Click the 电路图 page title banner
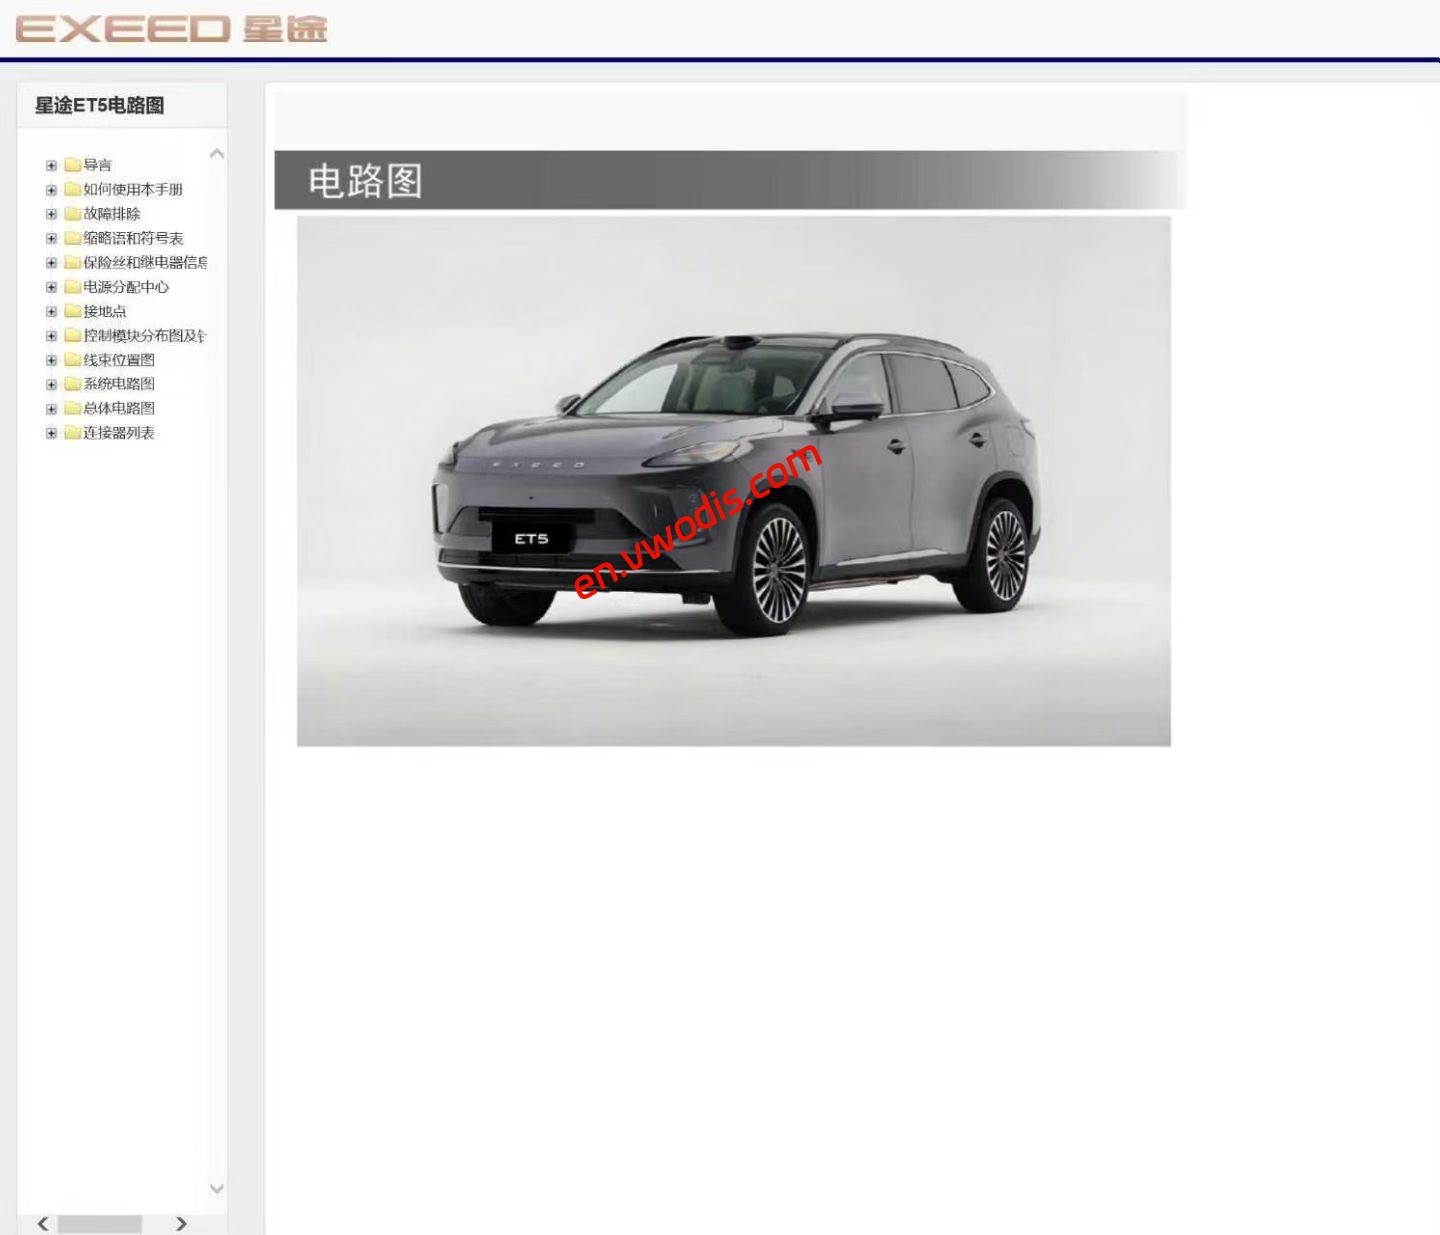This screenshot has width=1440, height=1235. [x=365, y=182]
